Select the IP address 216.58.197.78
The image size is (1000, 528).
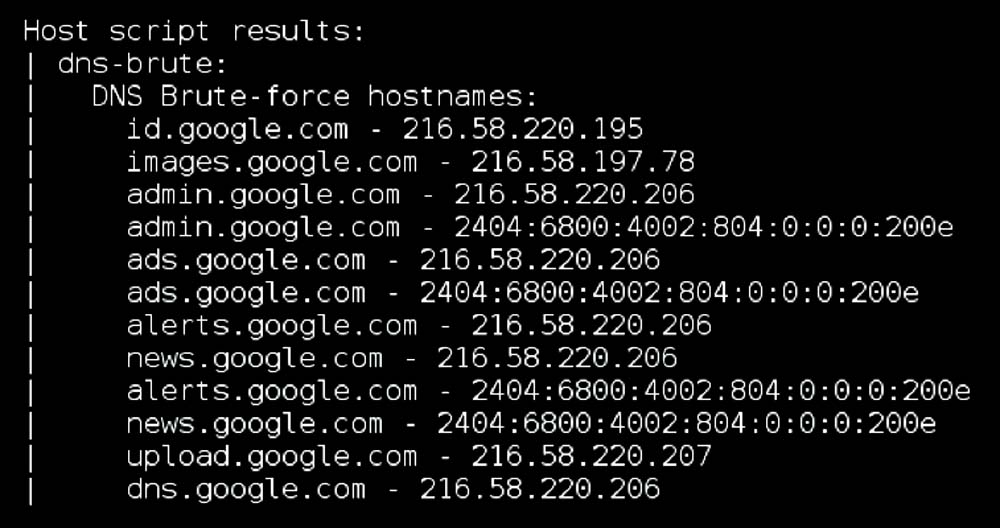coord(583,162)
